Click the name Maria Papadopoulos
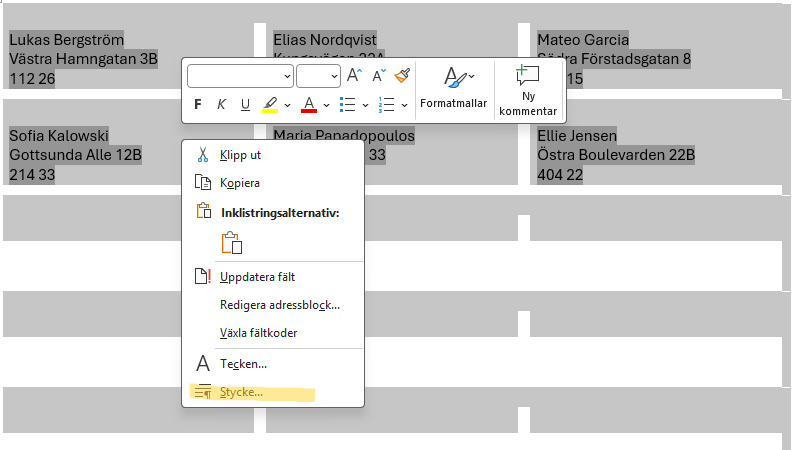 344,134
